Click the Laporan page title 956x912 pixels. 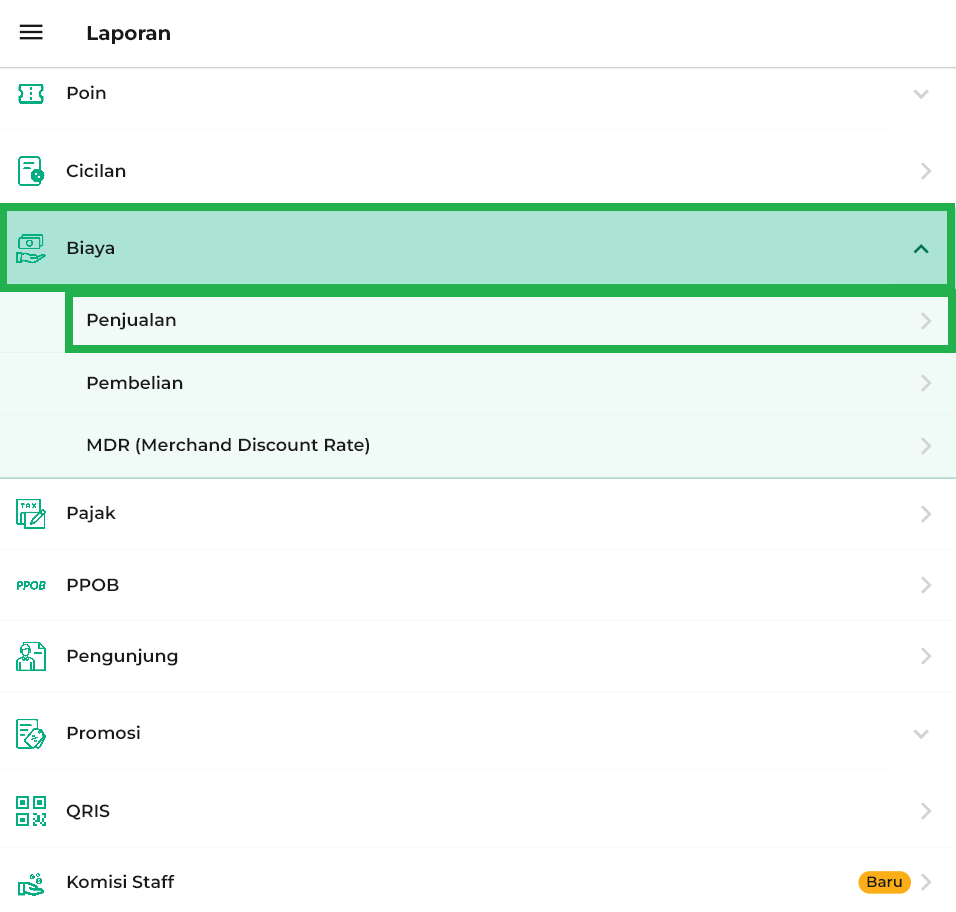point(128,33)
